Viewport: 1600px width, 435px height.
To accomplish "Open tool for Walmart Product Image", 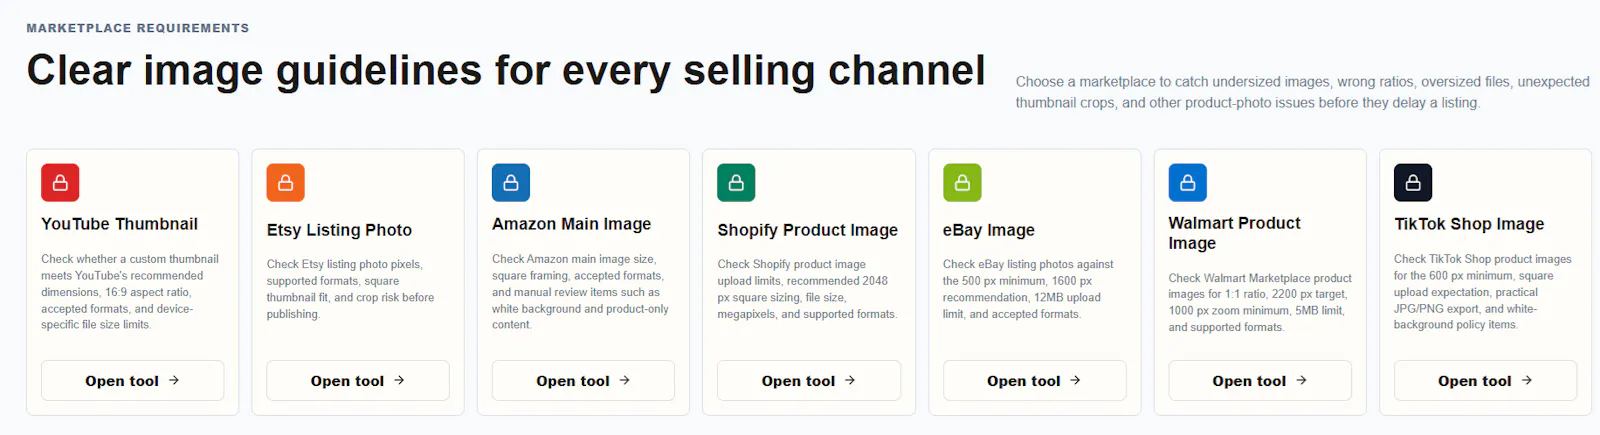I will pos(1260,381).
